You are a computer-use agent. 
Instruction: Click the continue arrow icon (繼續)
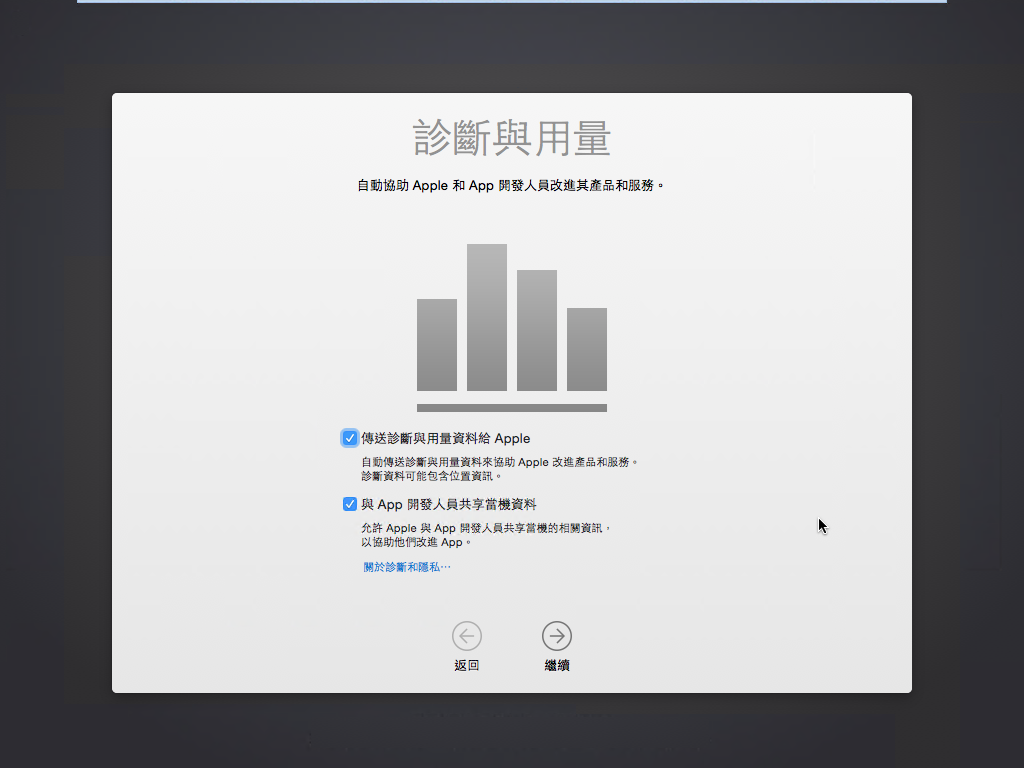pos(557,636)
